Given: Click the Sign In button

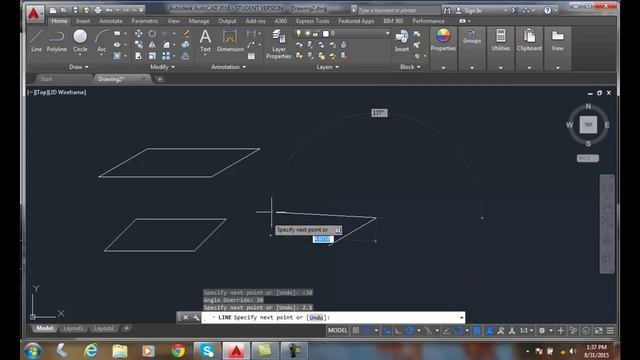Looking at the screenshot, I should coord(473,11).
